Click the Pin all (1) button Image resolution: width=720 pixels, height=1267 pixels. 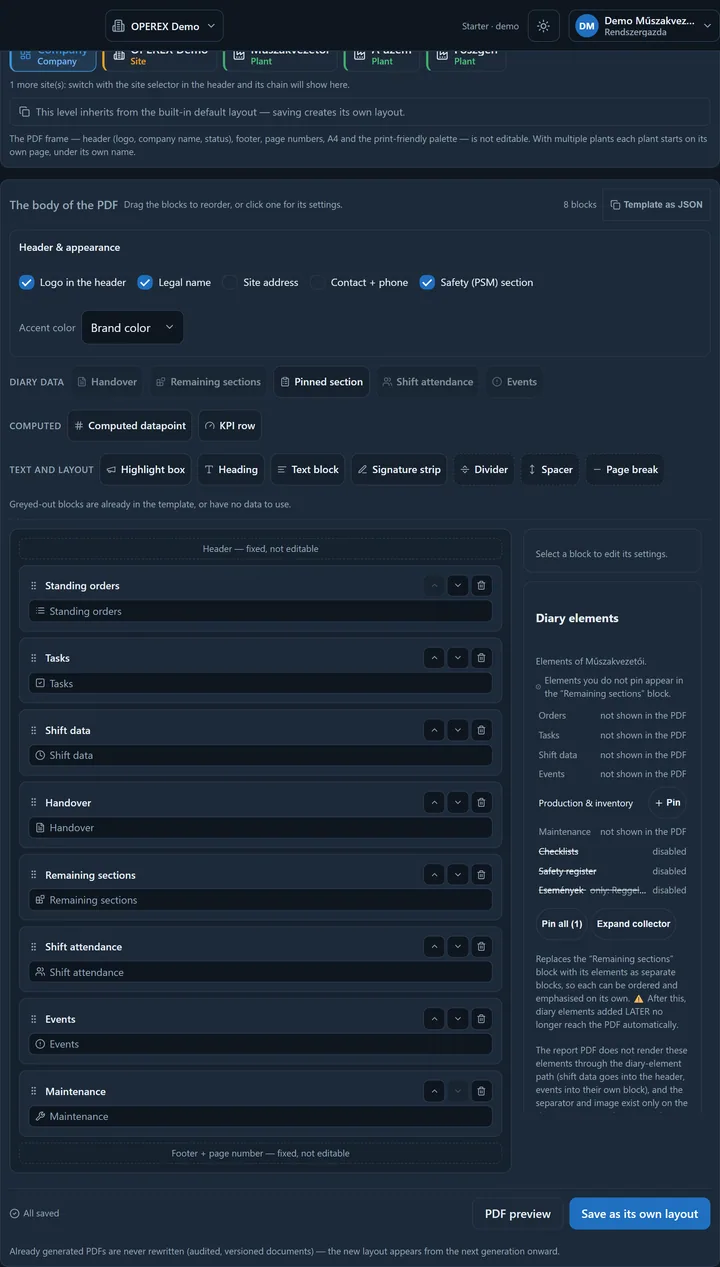pos(562,924)
